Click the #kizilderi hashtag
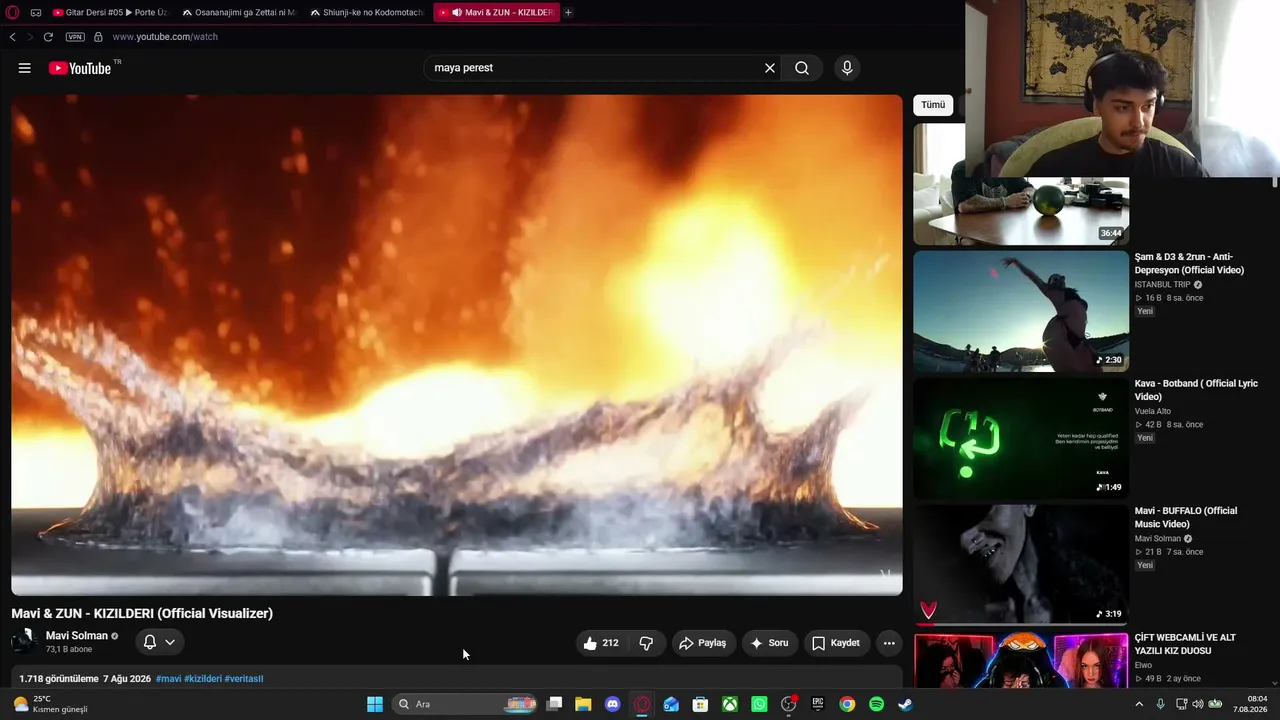Image resolution: width=1280 pixels, height=720 pixels. pos(203,679)
